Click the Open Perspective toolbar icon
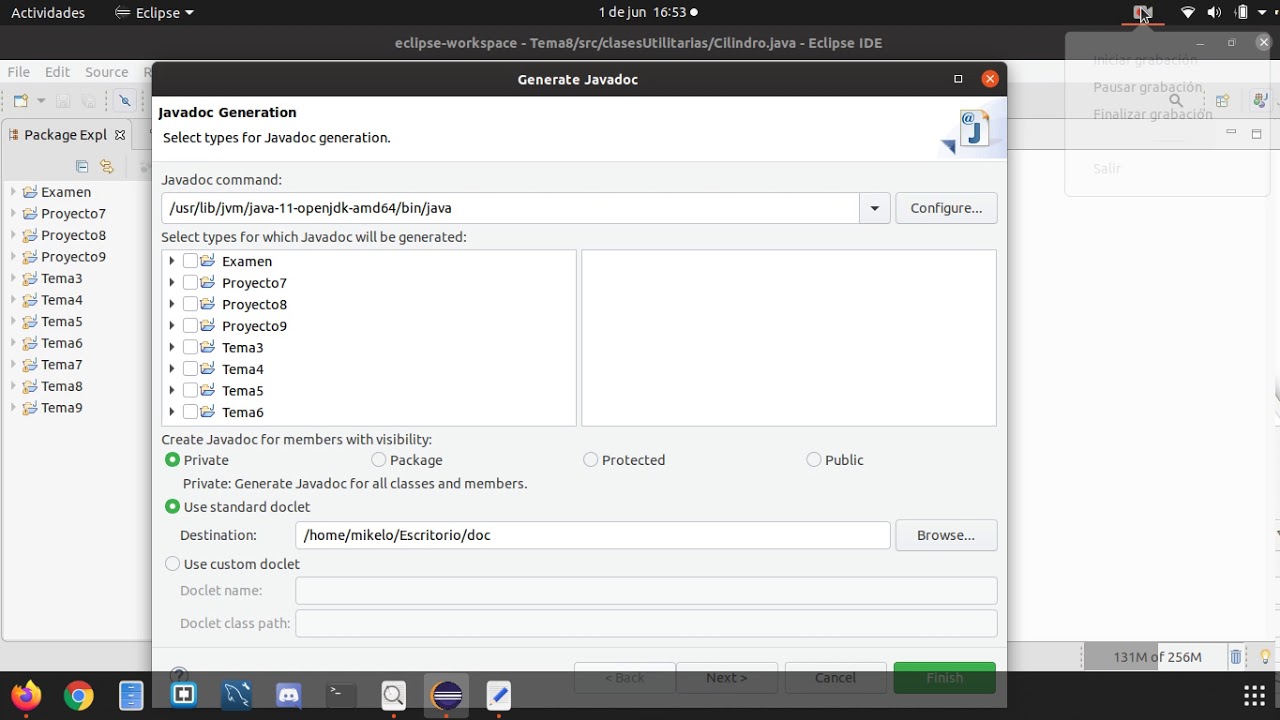The image size is (1280, 720). [x=1222, y=101]
